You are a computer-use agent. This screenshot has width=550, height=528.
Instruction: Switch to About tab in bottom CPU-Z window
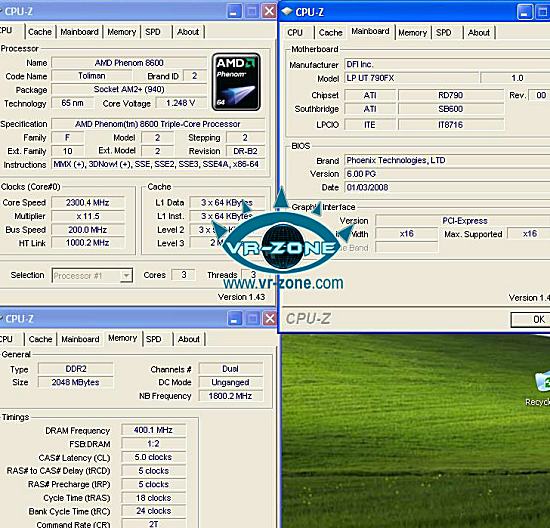coord(189,339)
